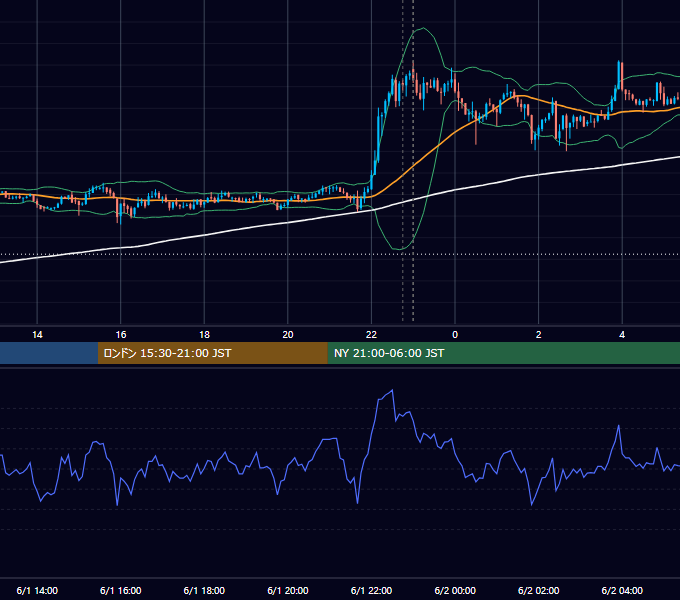Screen dimensions: 680x600
Task: Click the 18 hour axis label
Action: (x=204, y=335)
